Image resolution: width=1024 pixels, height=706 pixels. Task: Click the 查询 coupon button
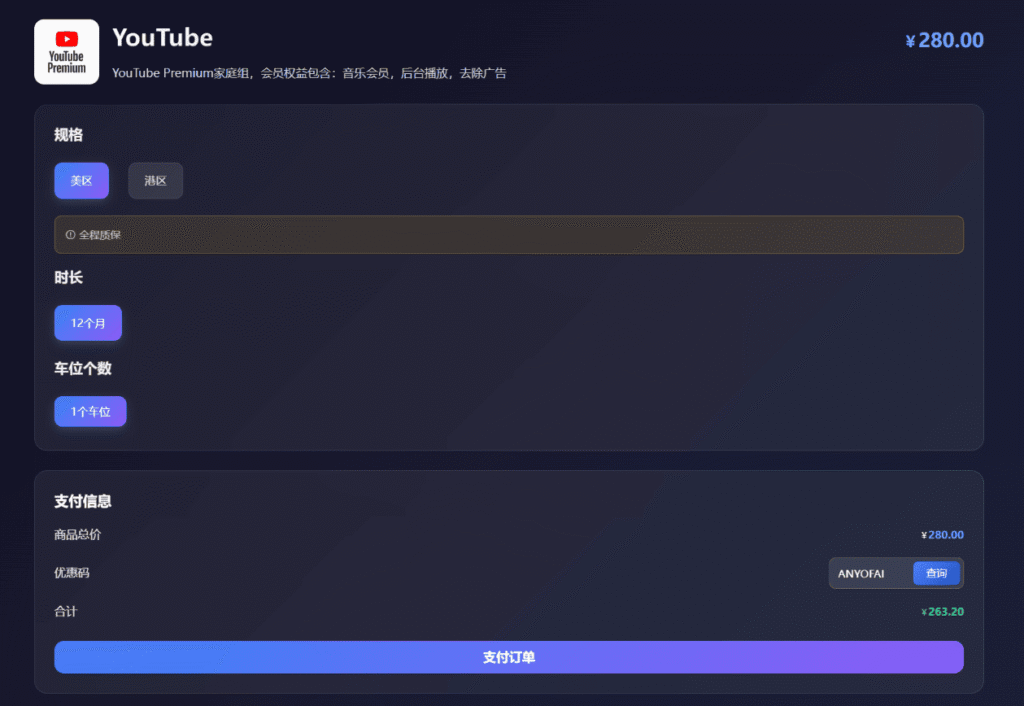[936, 573]
